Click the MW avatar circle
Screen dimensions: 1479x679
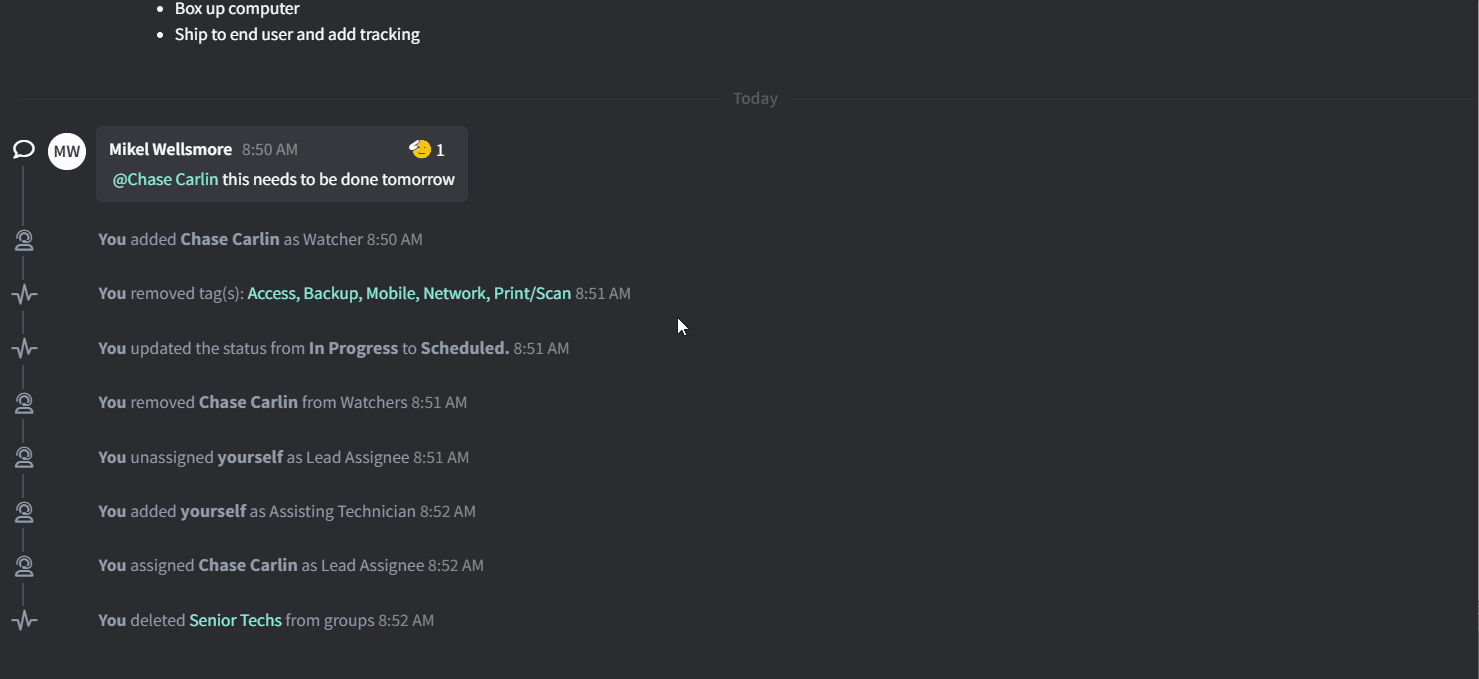[67, 151]
